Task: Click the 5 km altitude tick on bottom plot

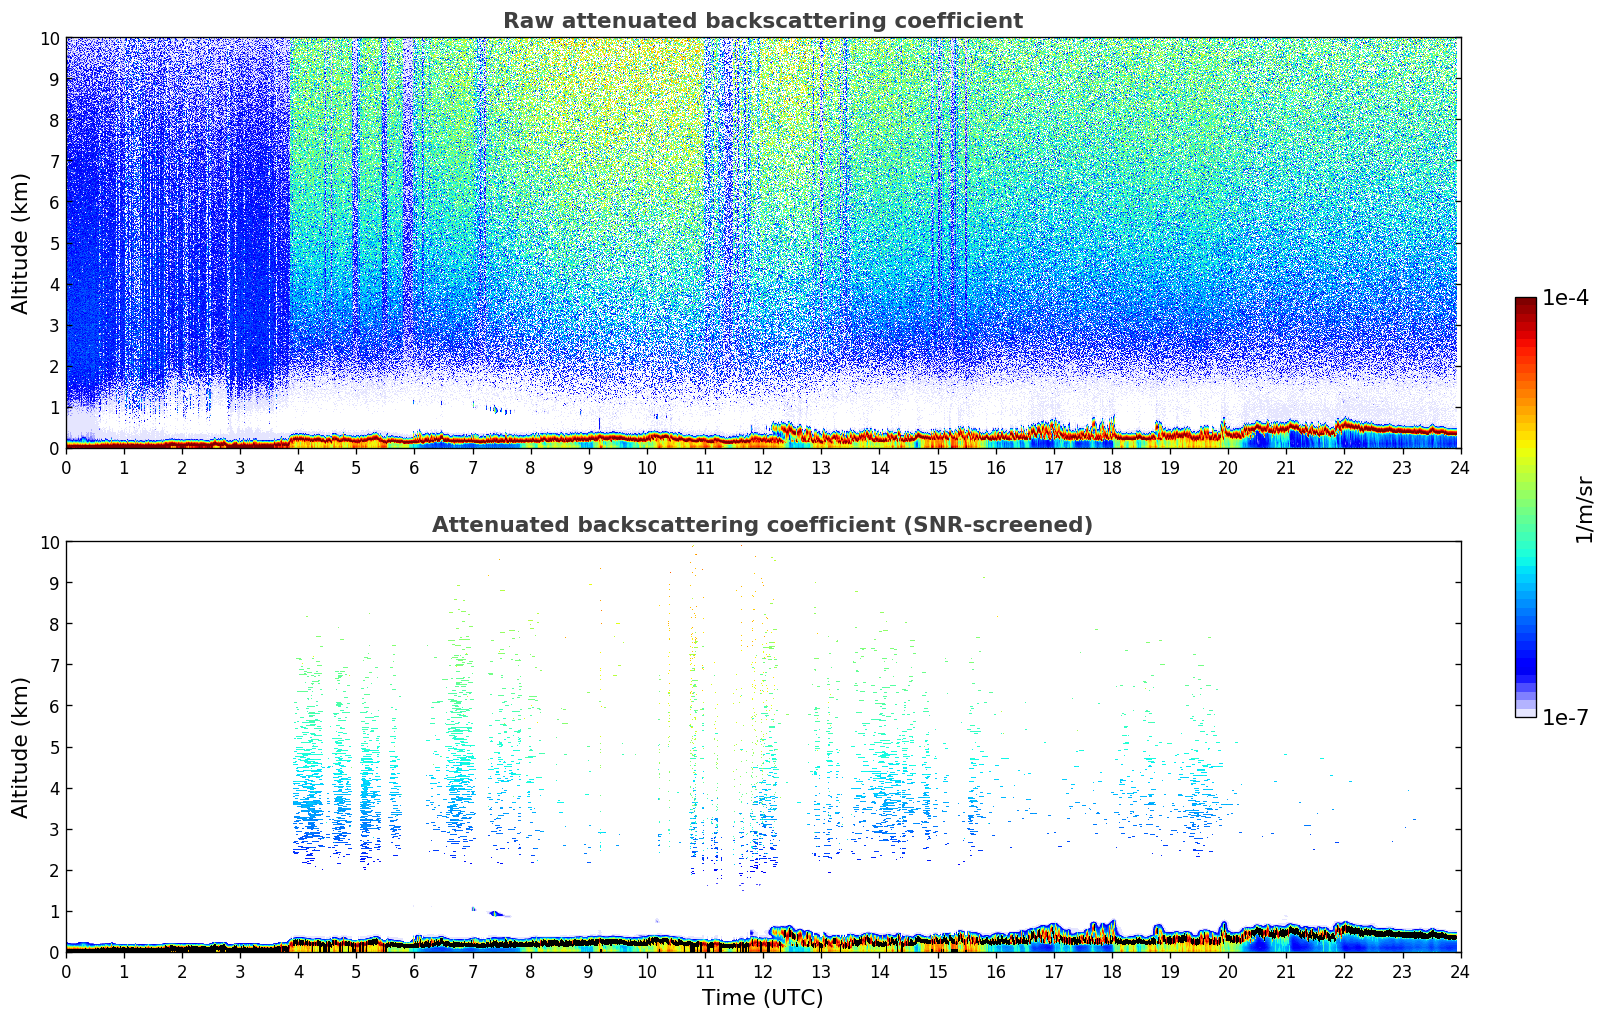Action: (x=54, y=747)
